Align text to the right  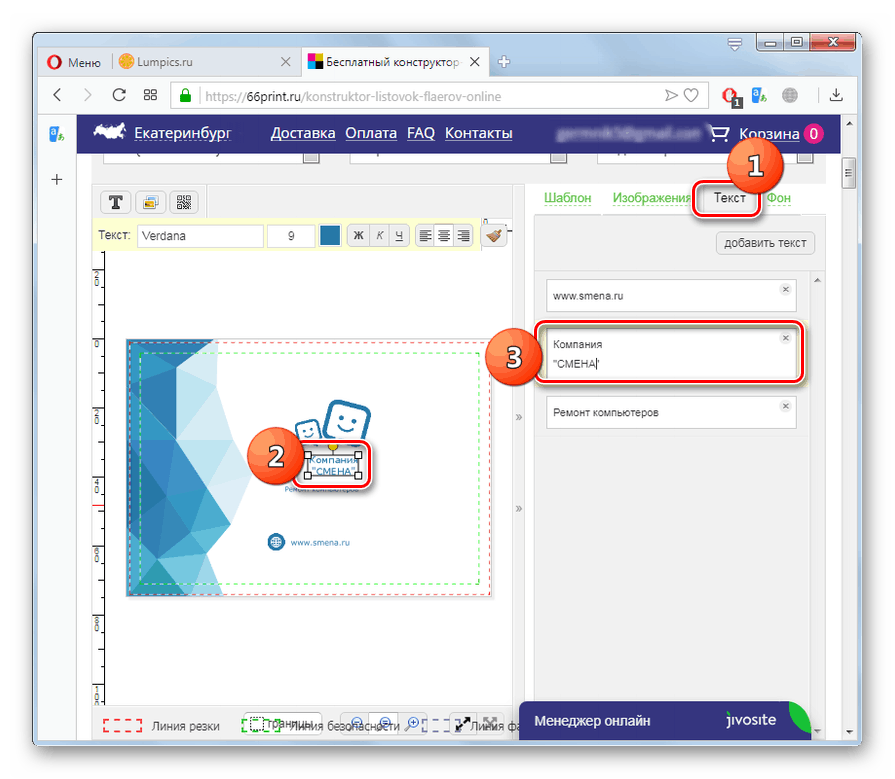[463, 235]
